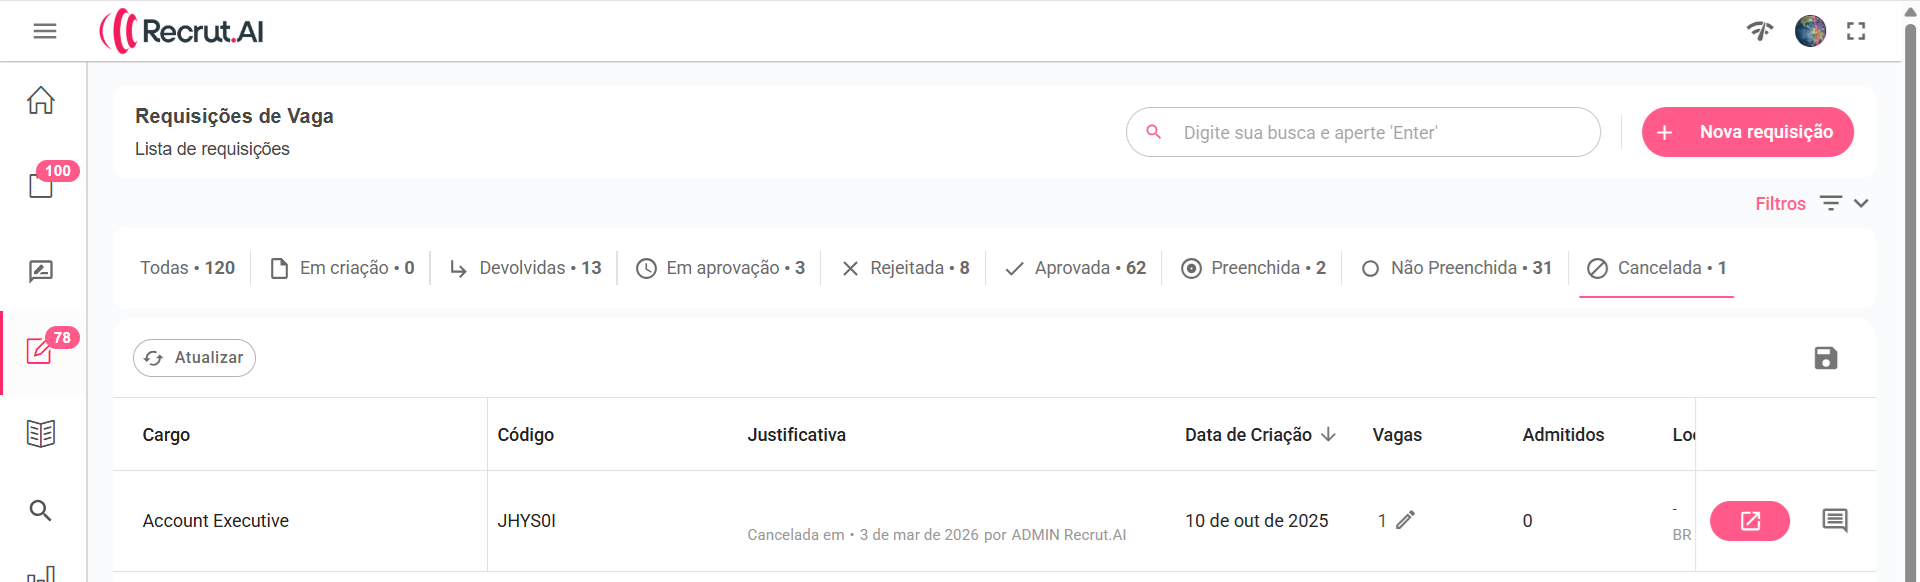The height and width of the screenshot is (582, 1920).
Task: Click the Nova requisição button
Action: (1747, 132)
